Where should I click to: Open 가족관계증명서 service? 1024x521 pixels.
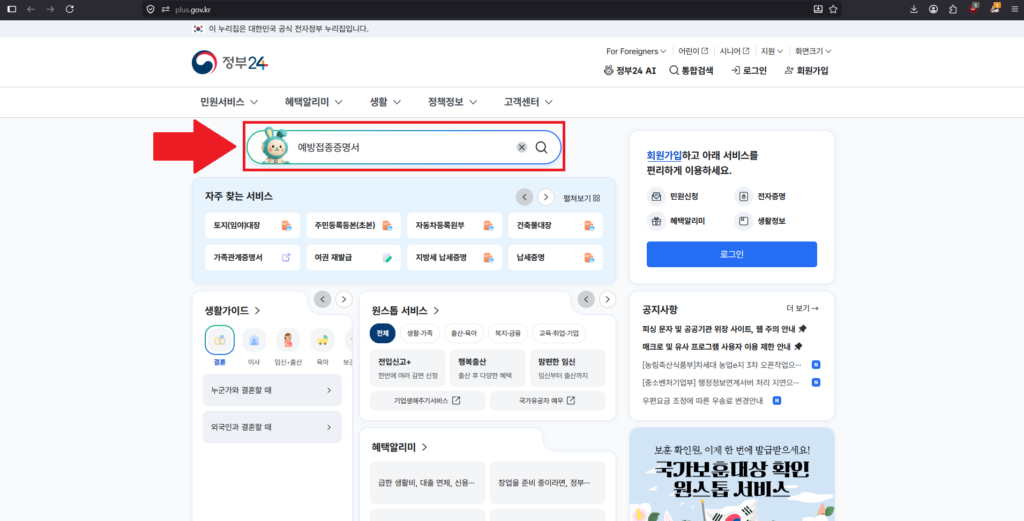point(252,257)
